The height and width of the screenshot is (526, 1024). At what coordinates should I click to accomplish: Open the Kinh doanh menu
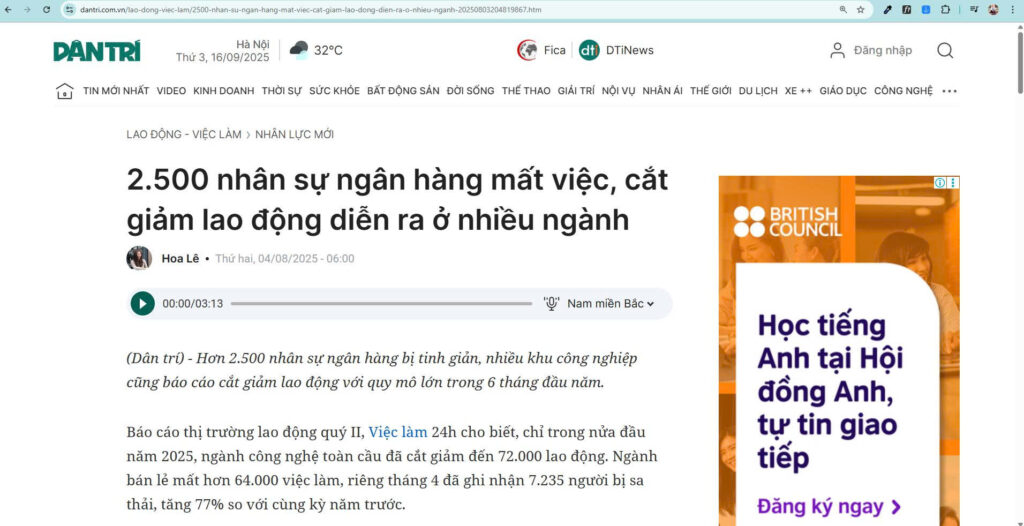(223, 91)
